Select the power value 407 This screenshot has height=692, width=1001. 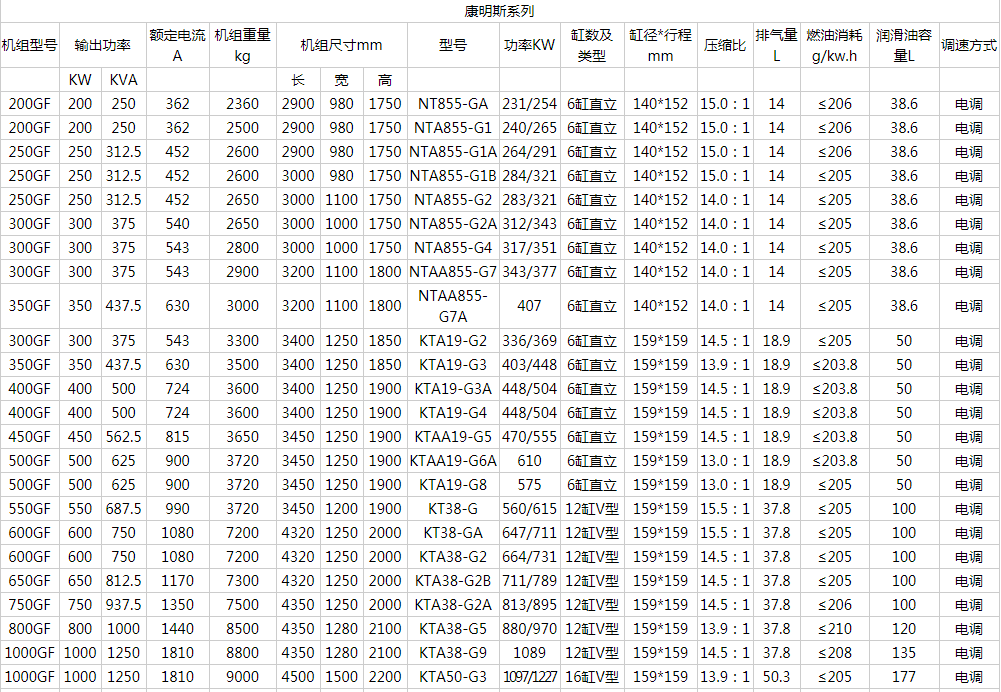[529, 306]
